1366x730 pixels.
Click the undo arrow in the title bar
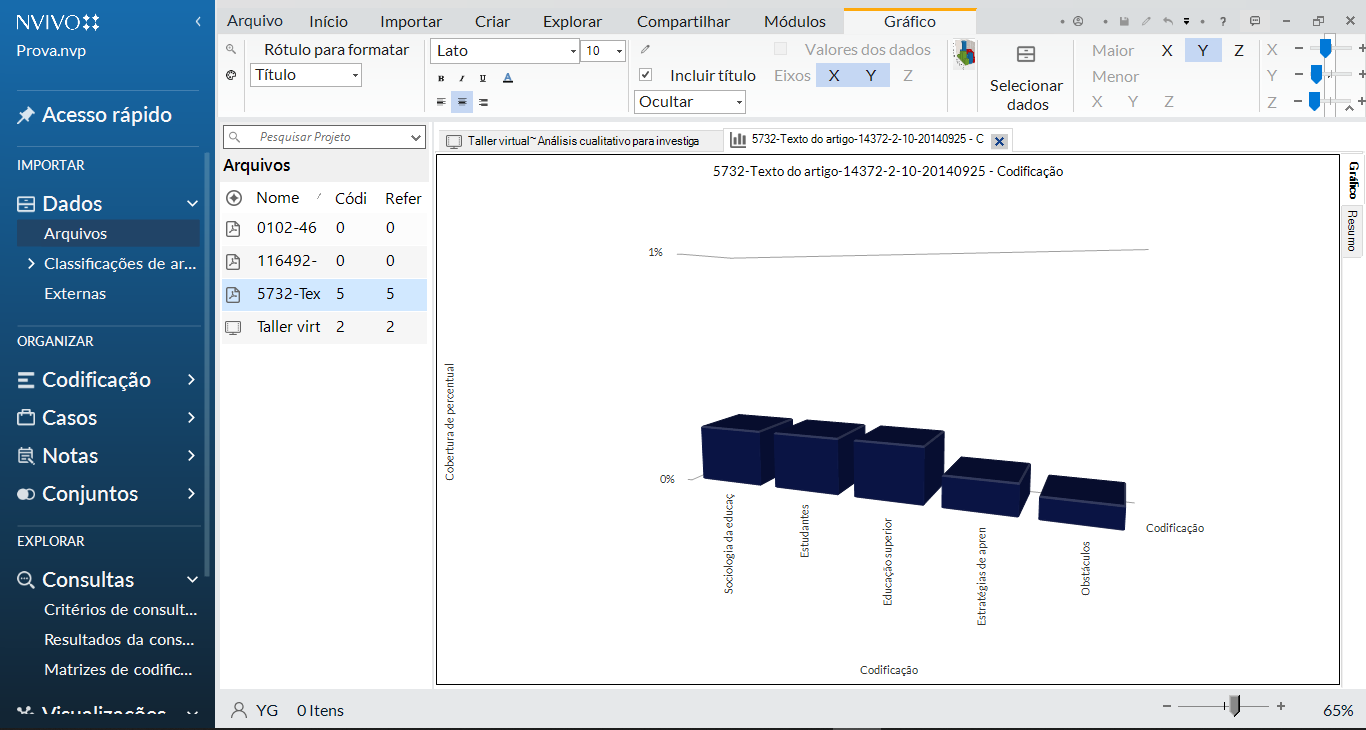pyautogui.click(x=1169, y=21)
